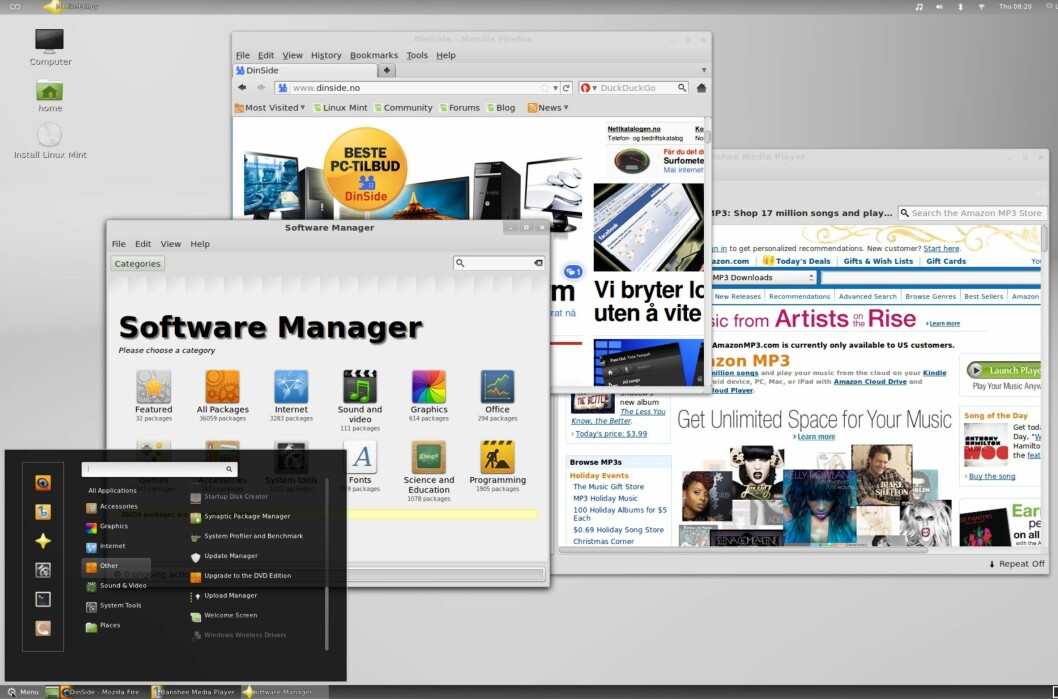This screenshot has height=699, width=1058.
Task: Open Firefox Tools menu
Action: pyautogui.click(x=417, y=55)
